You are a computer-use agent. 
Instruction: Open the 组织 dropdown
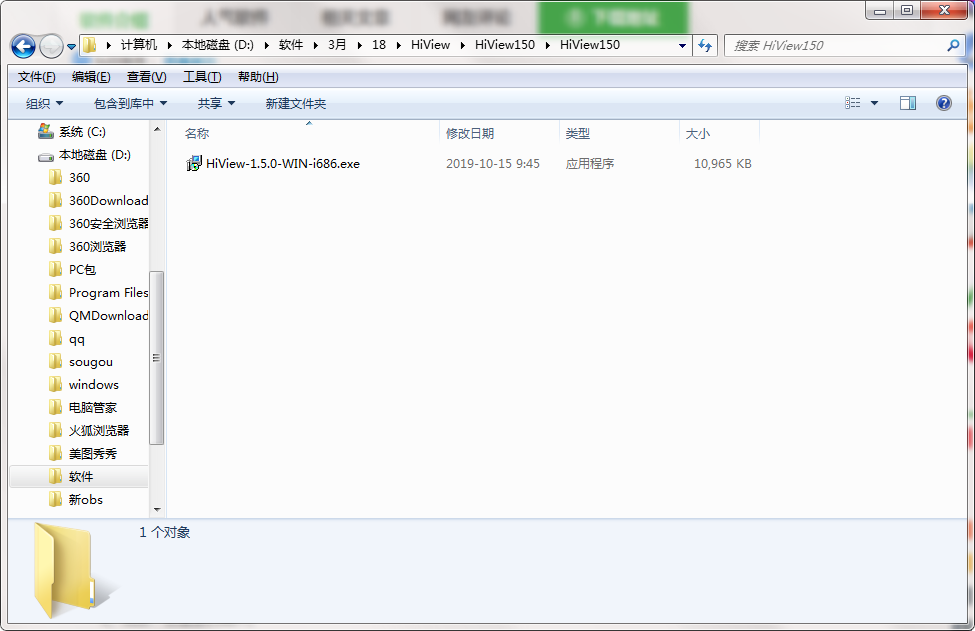44,103
